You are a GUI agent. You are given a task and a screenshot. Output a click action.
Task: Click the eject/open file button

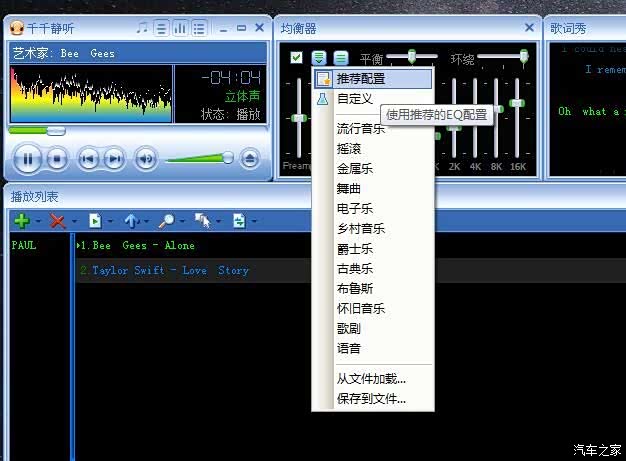click(x=250, y=158)
